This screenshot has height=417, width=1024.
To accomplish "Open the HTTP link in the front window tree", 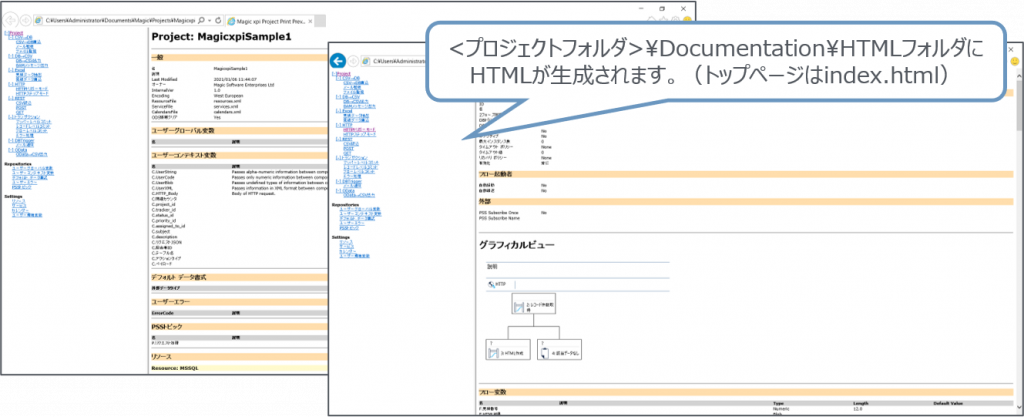I will pos(347,124).
